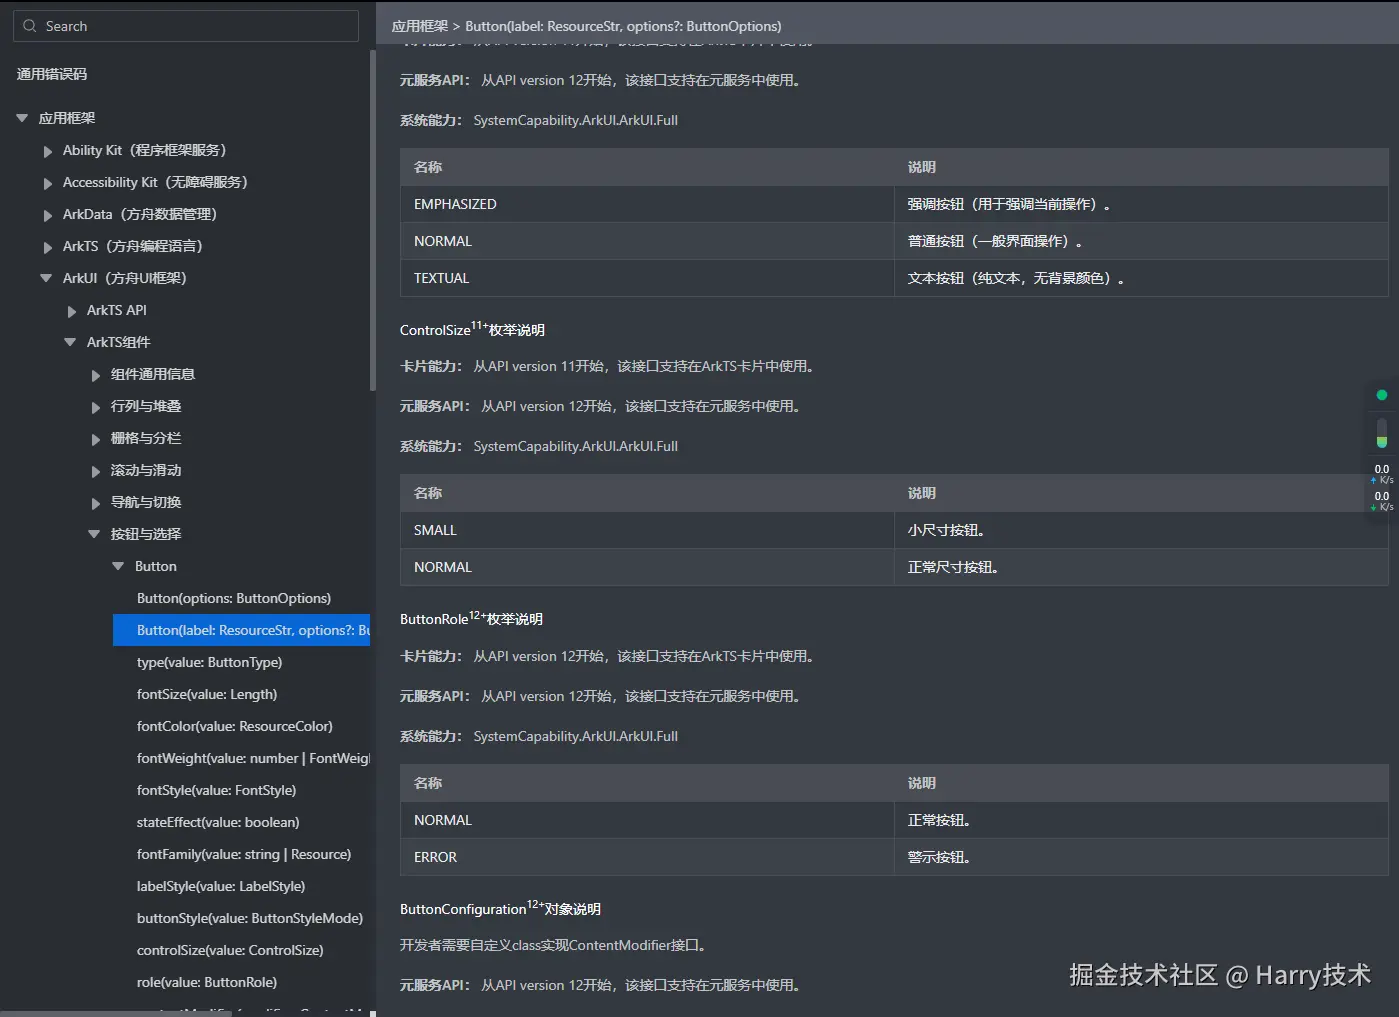The width and height of the screenshot is (1399, 1017).
Task: Expand Ability Kit（程序框架服务）arrow
Action: (x=47, y=151)
